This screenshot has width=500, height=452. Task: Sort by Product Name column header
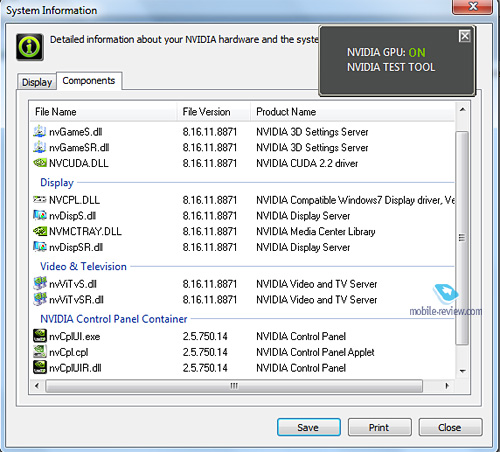352,112
